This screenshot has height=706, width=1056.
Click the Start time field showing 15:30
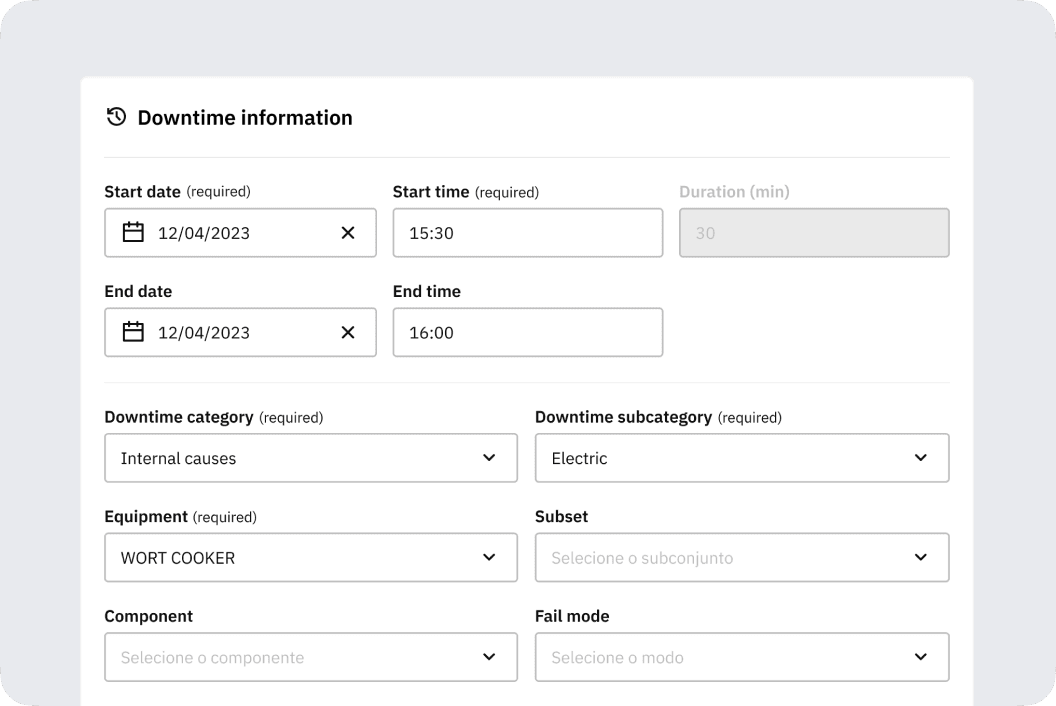click(x=527, y=233)
